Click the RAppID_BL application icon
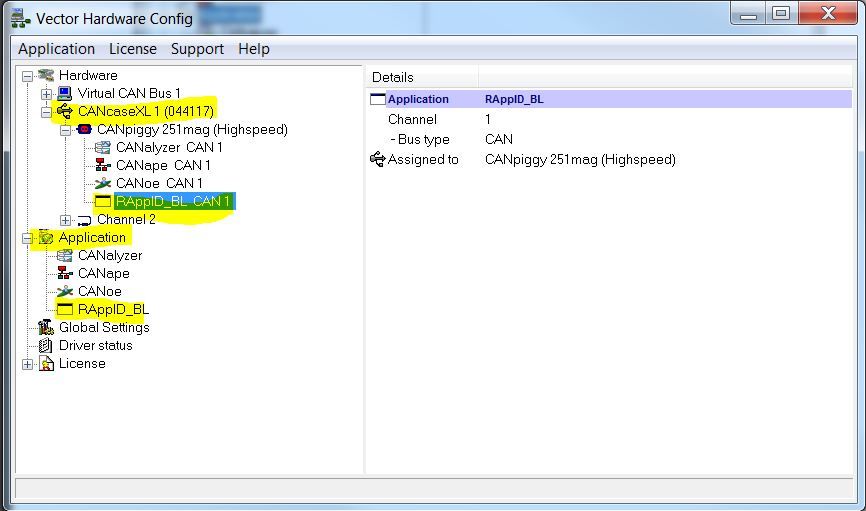The image size is (866, 511). pos(65,309)
